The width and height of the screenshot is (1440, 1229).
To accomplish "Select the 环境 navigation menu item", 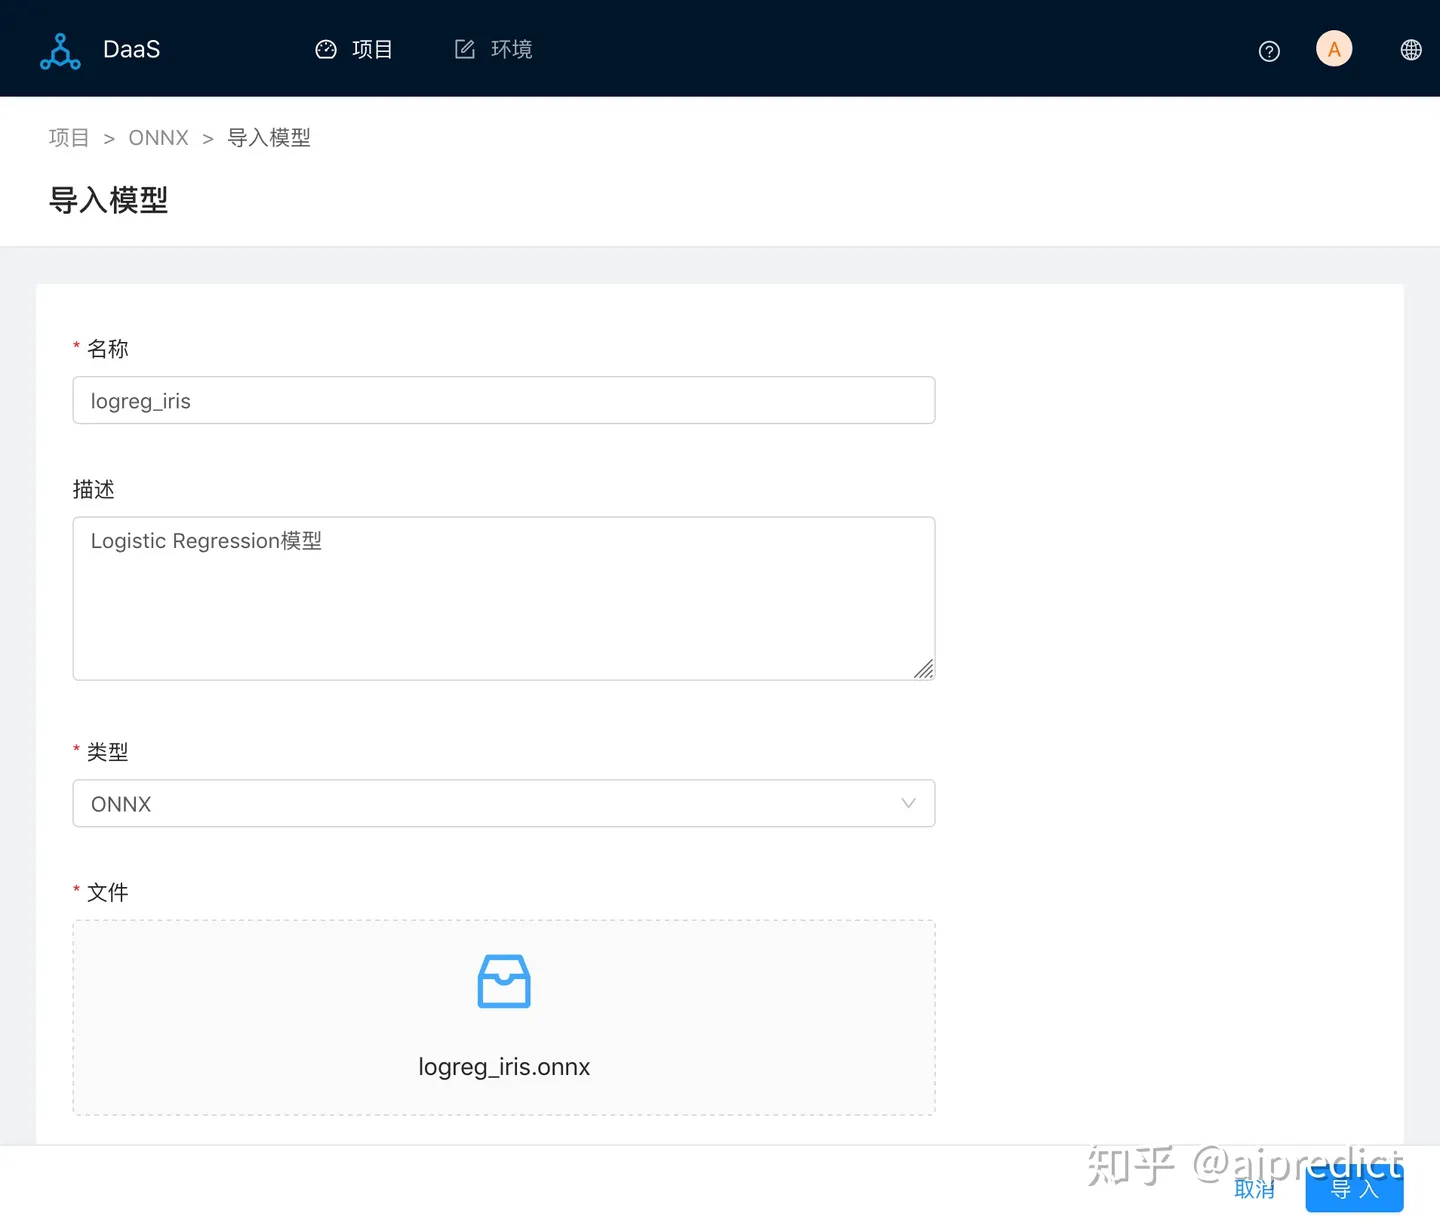I will [512, 48].
